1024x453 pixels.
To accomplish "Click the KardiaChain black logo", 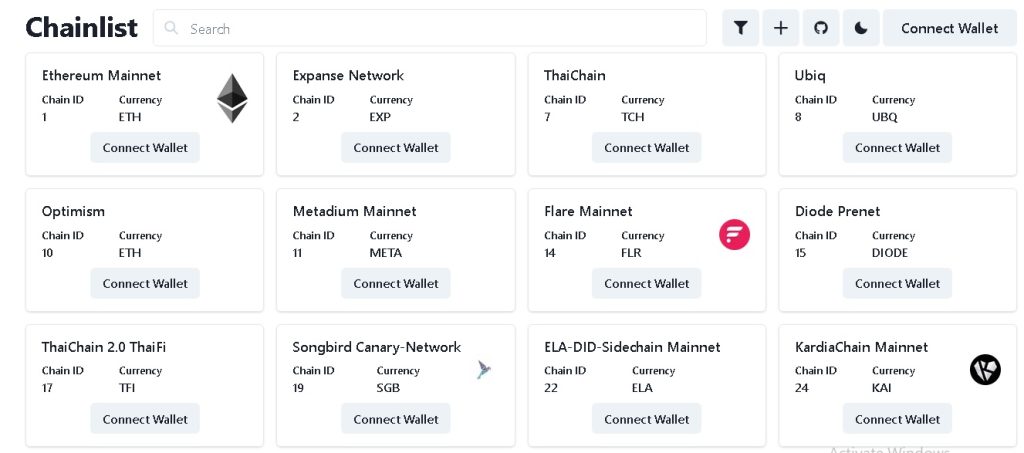I will pyautogui.click(x=985, y=370).
